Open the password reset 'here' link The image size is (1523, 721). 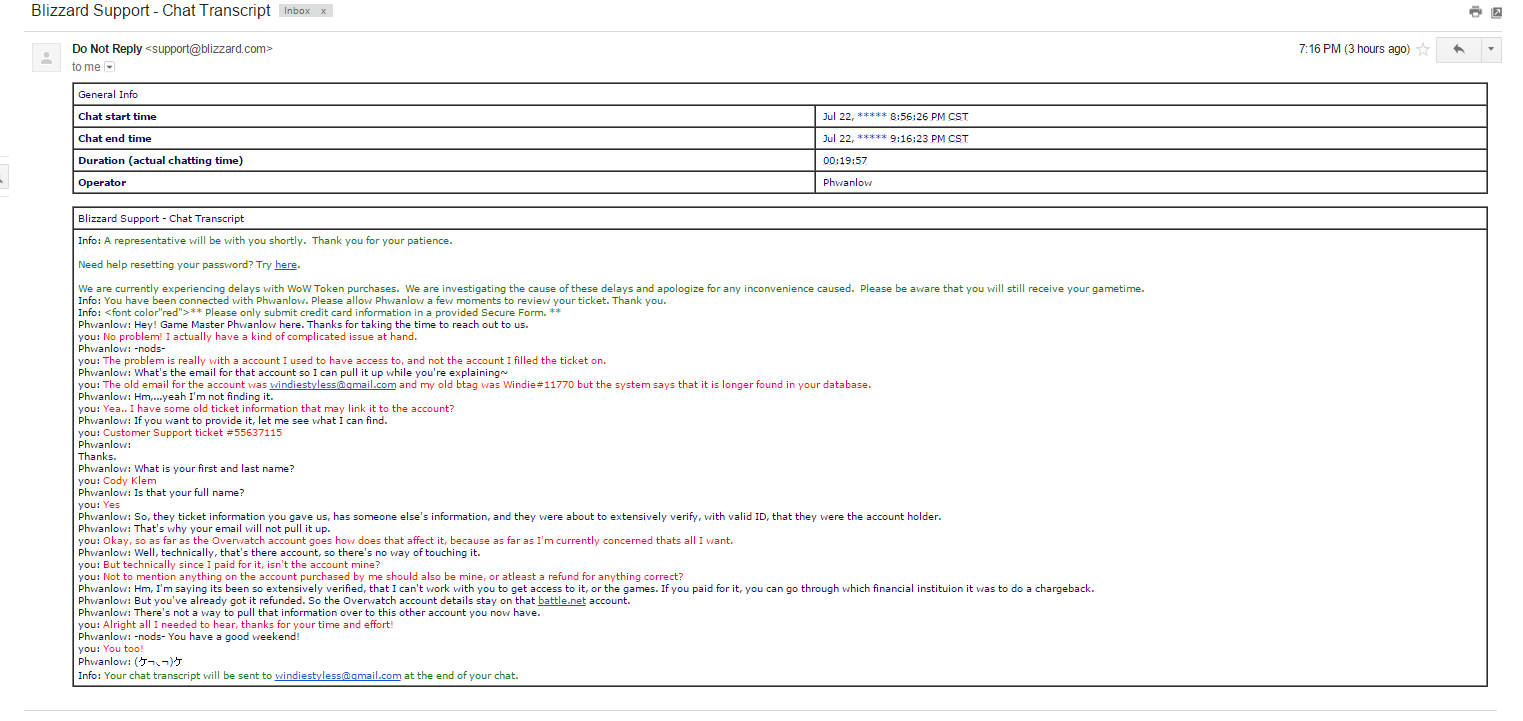pos(286,265)
